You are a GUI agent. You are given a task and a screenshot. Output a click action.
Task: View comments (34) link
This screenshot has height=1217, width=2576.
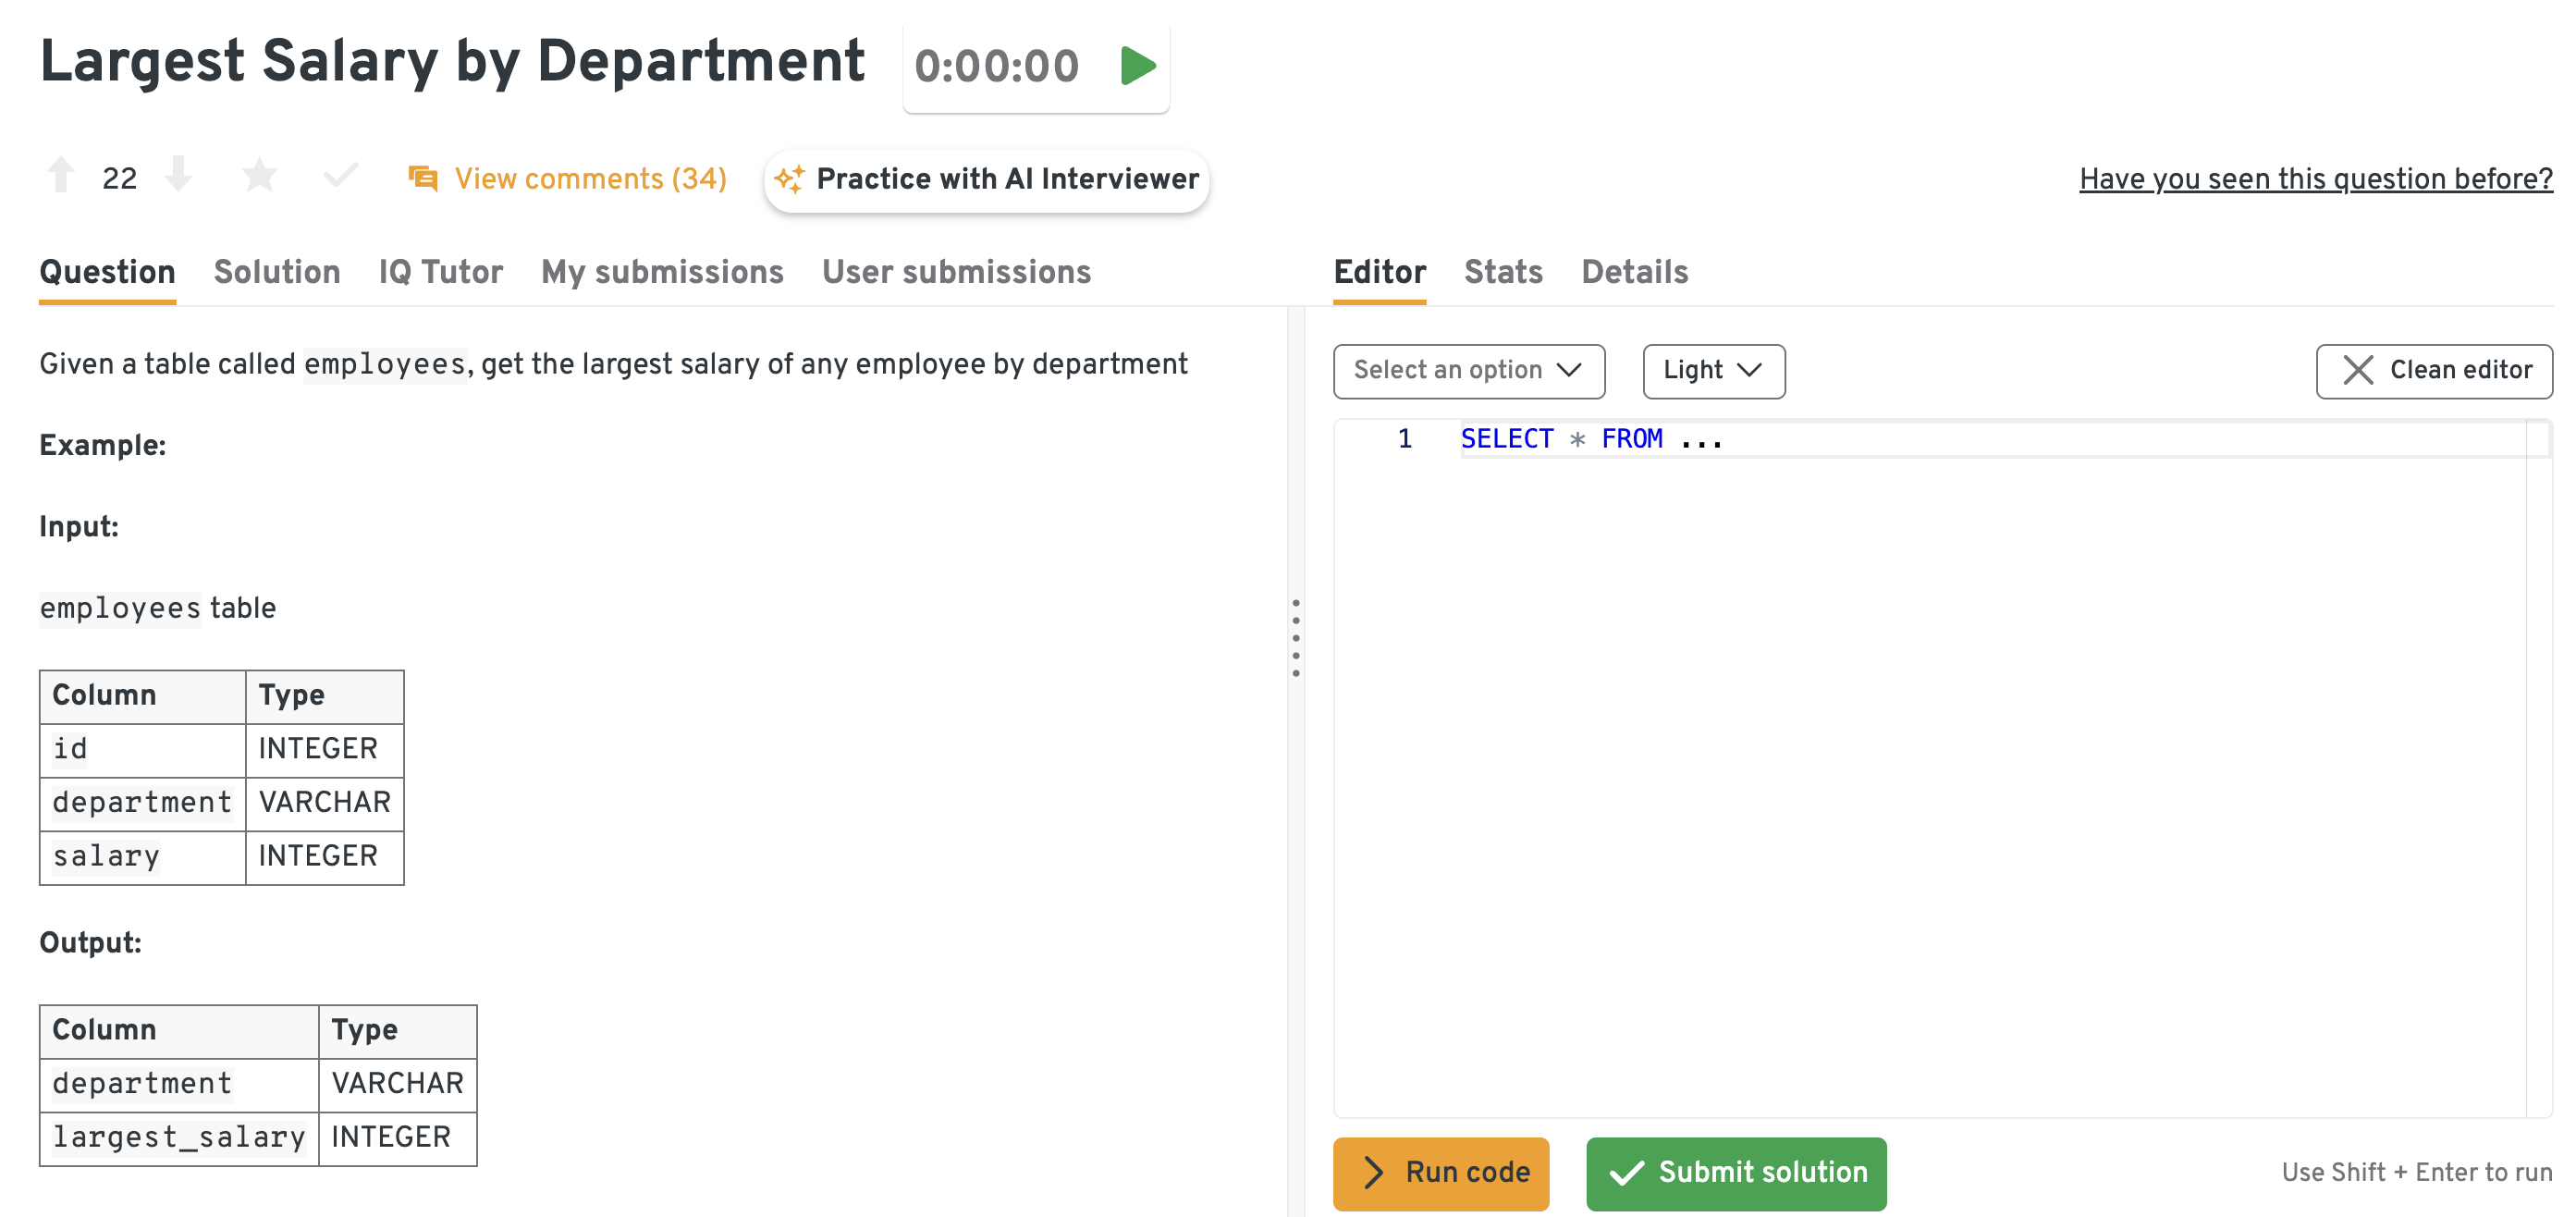(590, 179)
